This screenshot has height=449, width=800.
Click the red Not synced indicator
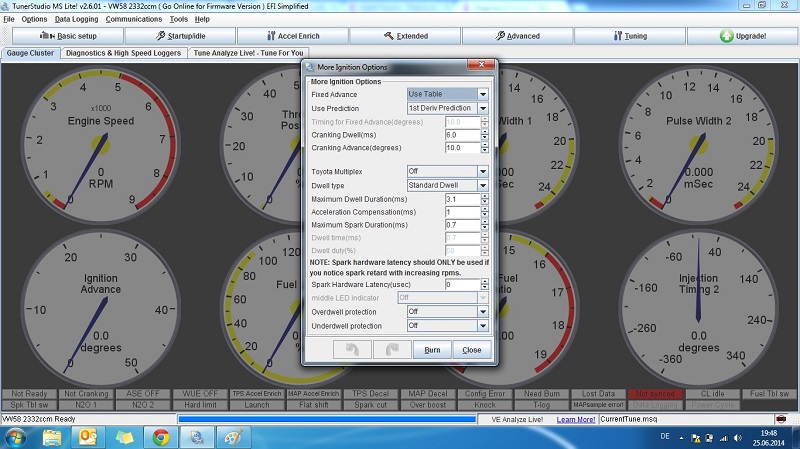pos(656,394)
